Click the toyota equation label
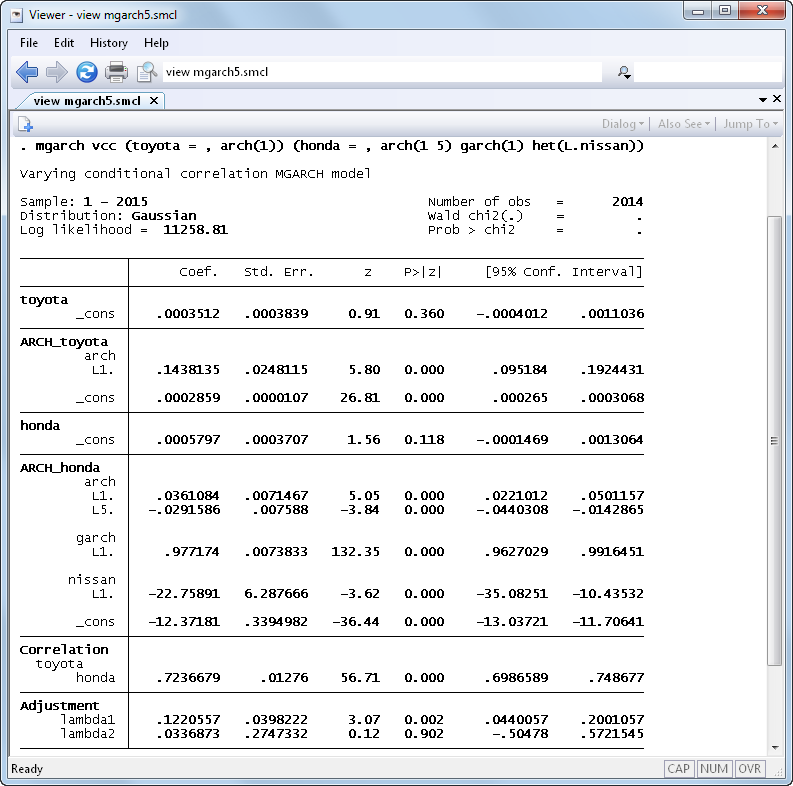Screen dimensions: 793x786 [44, 300]
